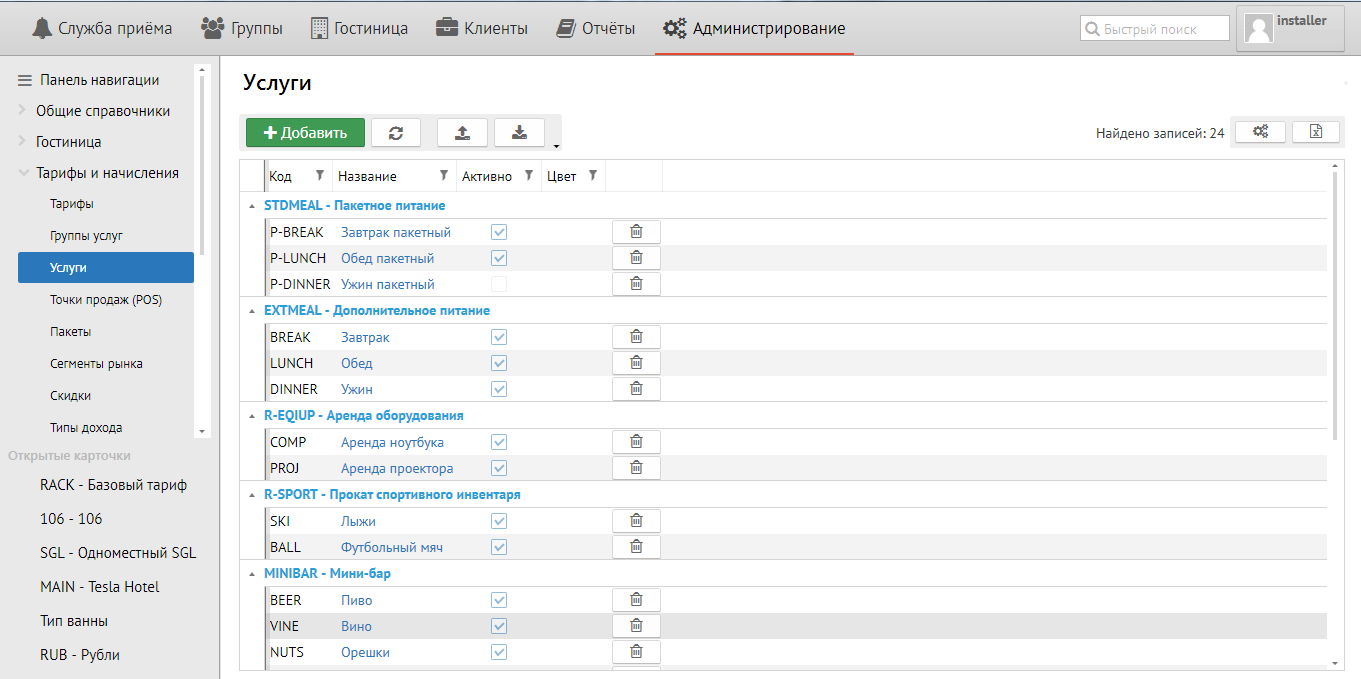
Task: Click trash icon for the SKI row
Action: point(636,521)
